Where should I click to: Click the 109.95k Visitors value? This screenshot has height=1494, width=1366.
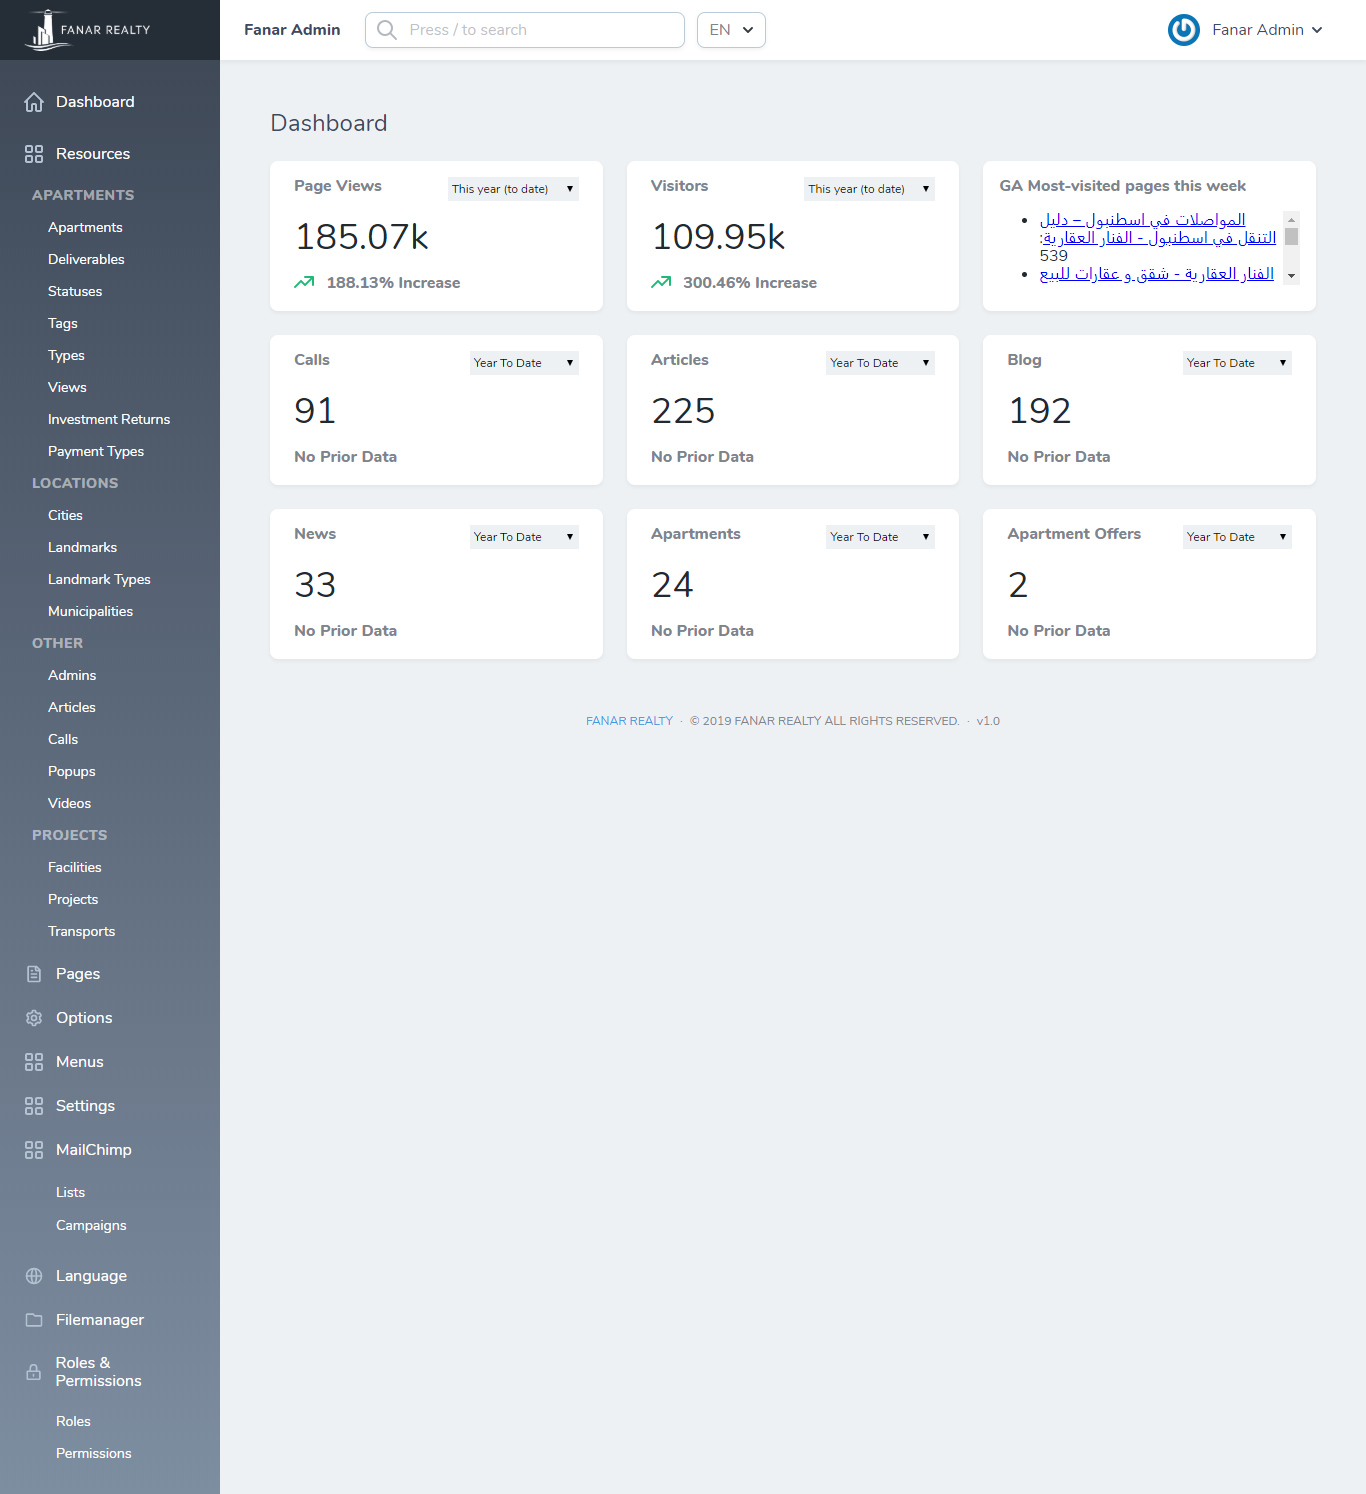[718, 237]
